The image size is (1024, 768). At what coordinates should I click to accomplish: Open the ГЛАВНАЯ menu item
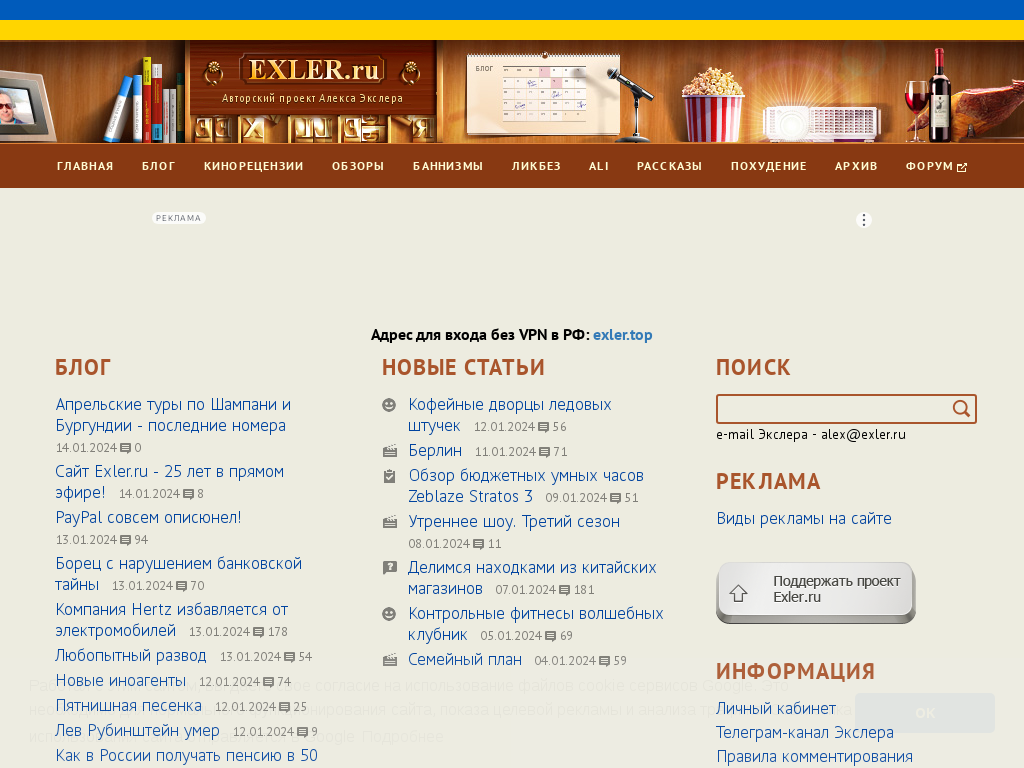point(85,167)
